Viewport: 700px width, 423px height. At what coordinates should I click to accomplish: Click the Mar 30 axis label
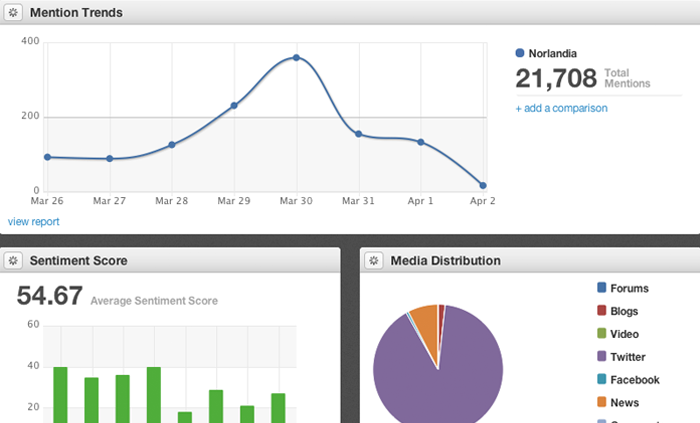296,201
